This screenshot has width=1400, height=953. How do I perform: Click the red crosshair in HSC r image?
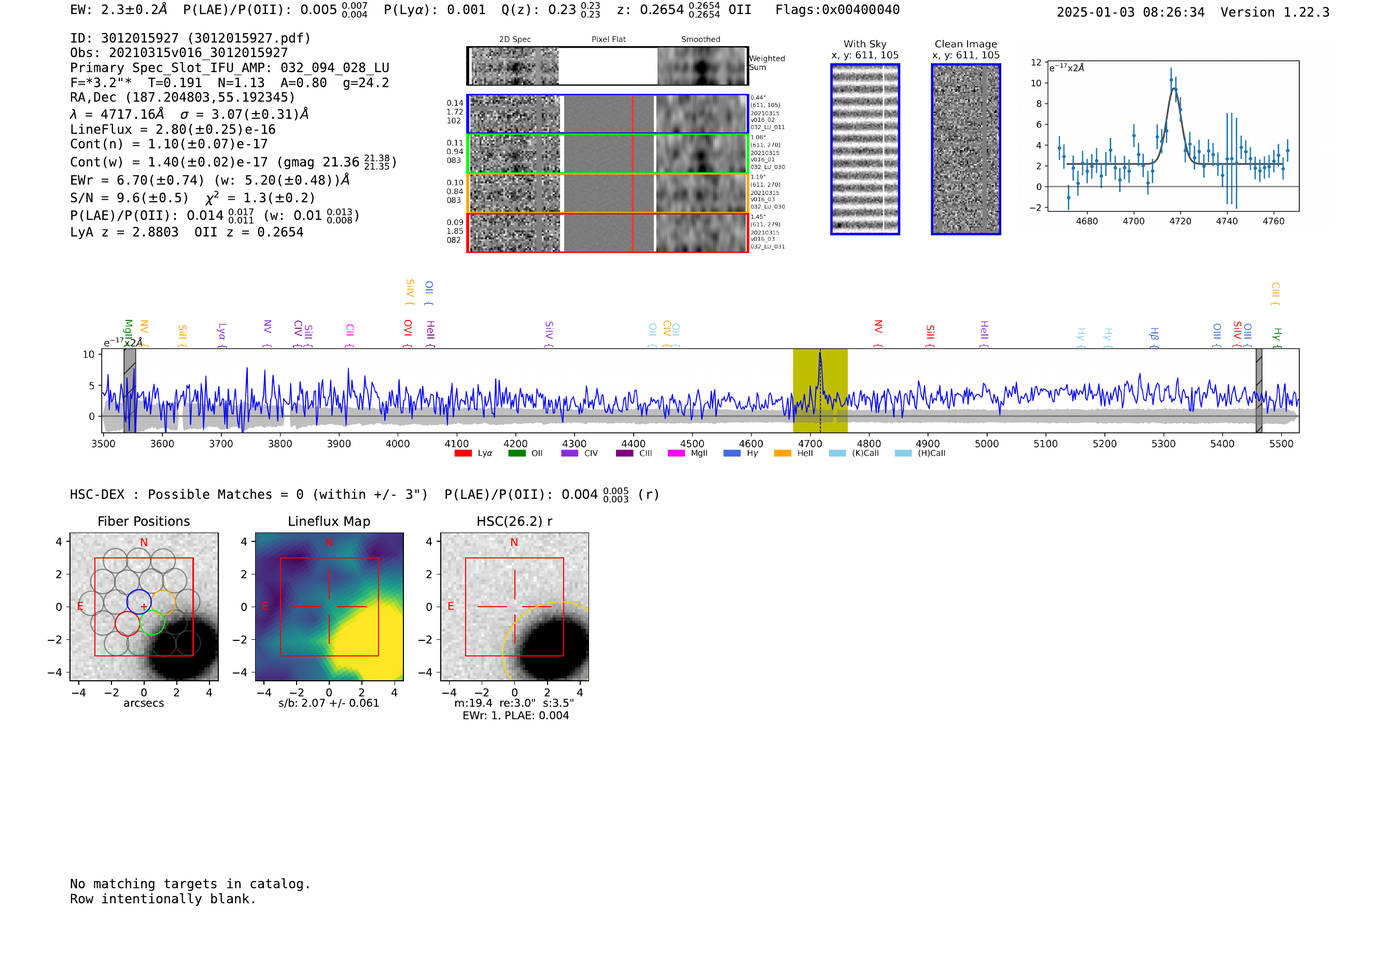(514, 606)
